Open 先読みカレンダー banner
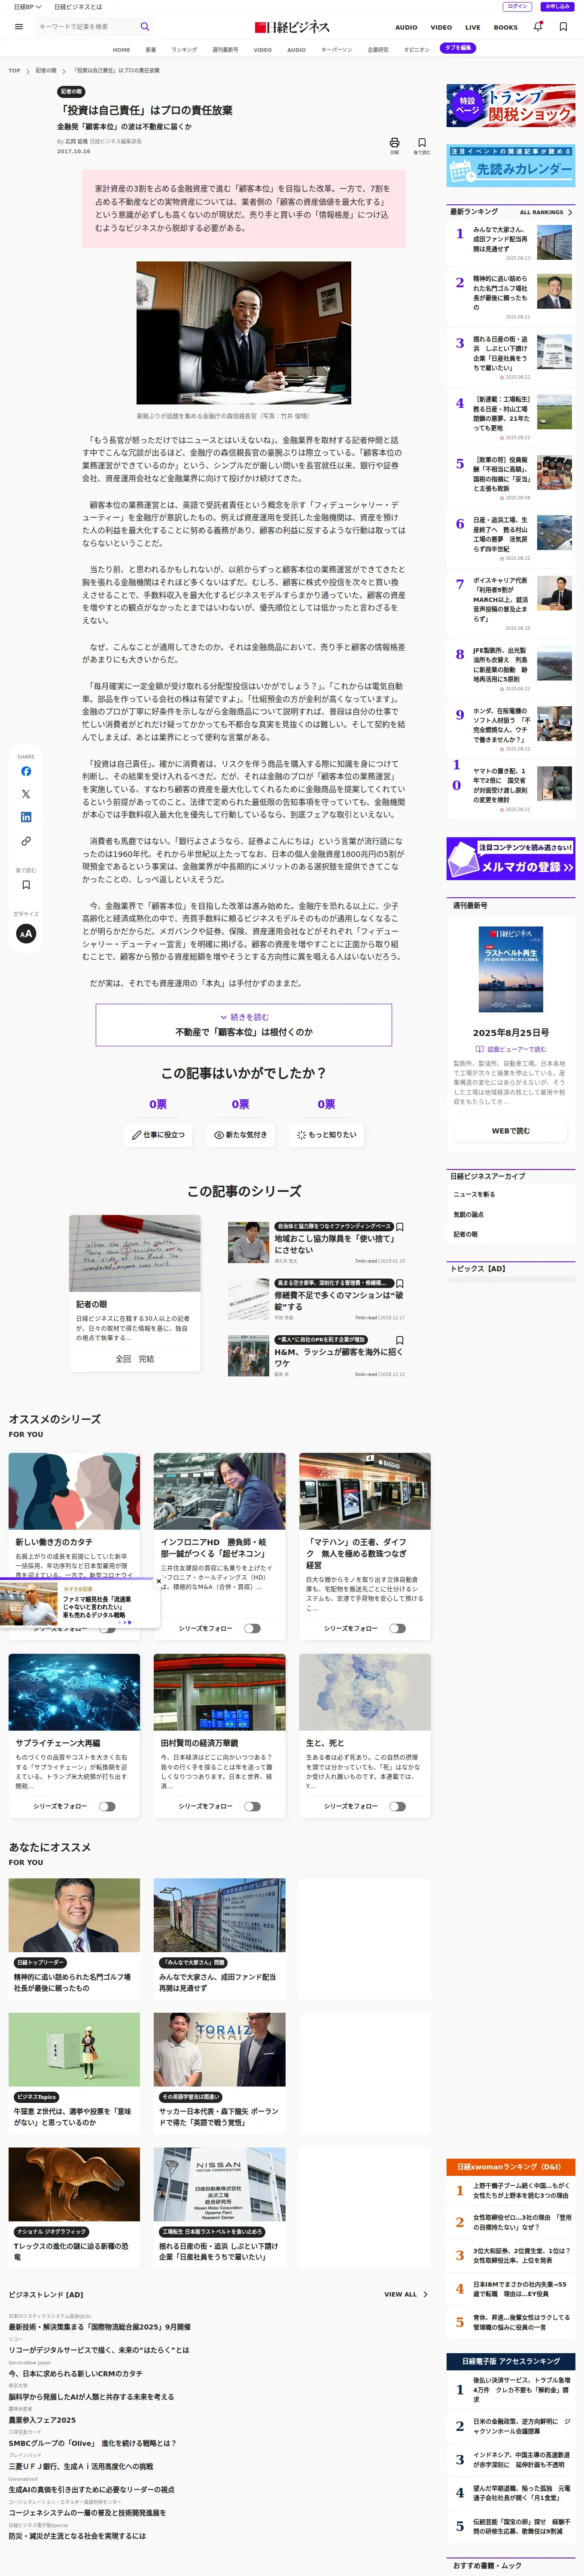Screen dimensions: 584x2576 click(x=511, y=166)
